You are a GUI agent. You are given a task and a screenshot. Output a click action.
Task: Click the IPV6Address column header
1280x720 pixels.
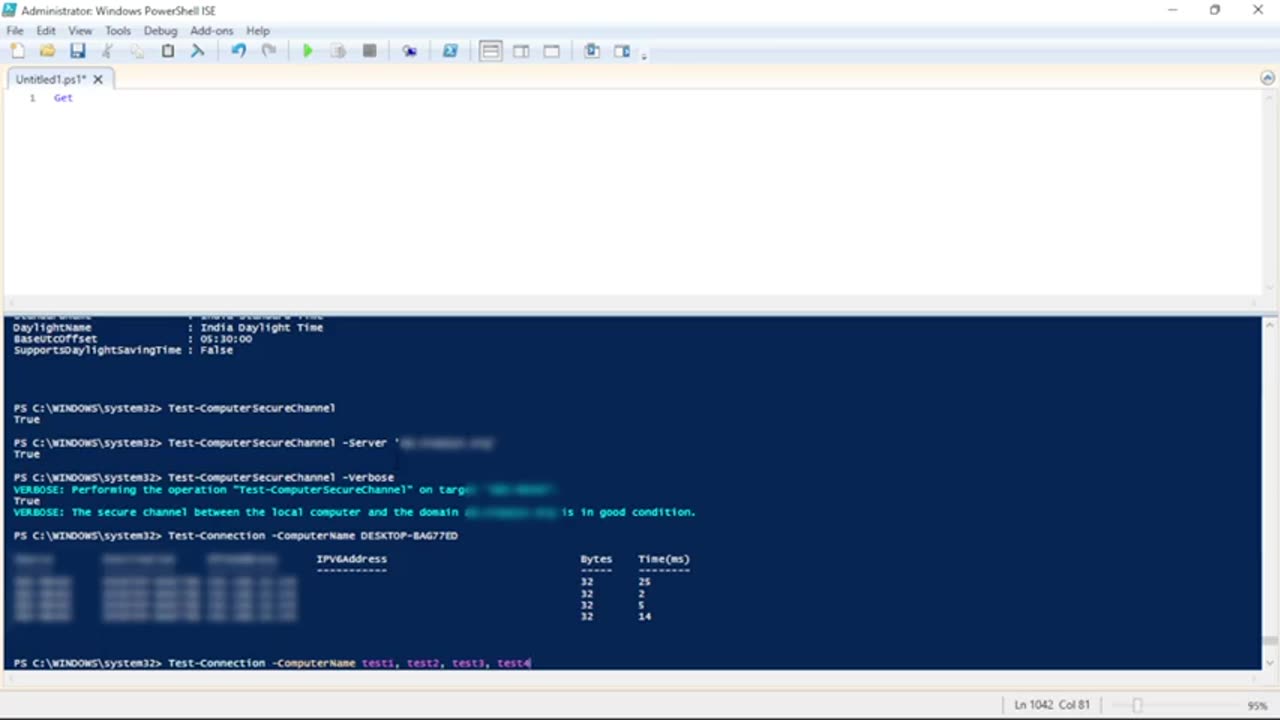351,559
